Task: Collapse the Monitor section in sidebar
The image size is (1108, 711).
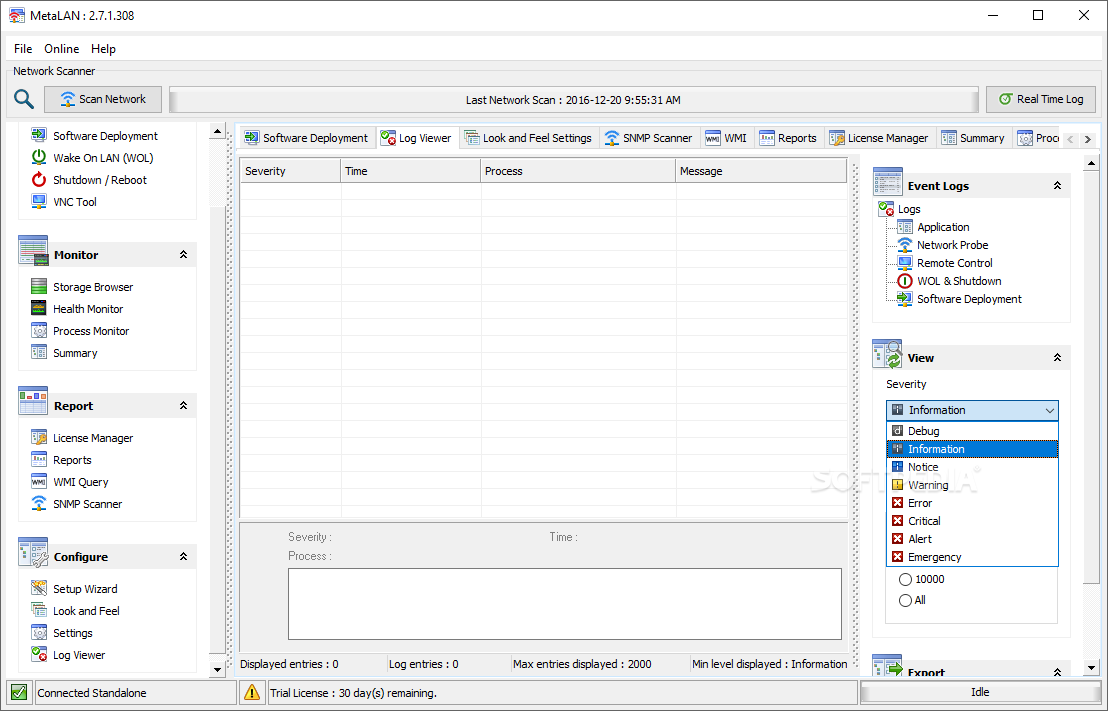Action: tap(183, 254)
